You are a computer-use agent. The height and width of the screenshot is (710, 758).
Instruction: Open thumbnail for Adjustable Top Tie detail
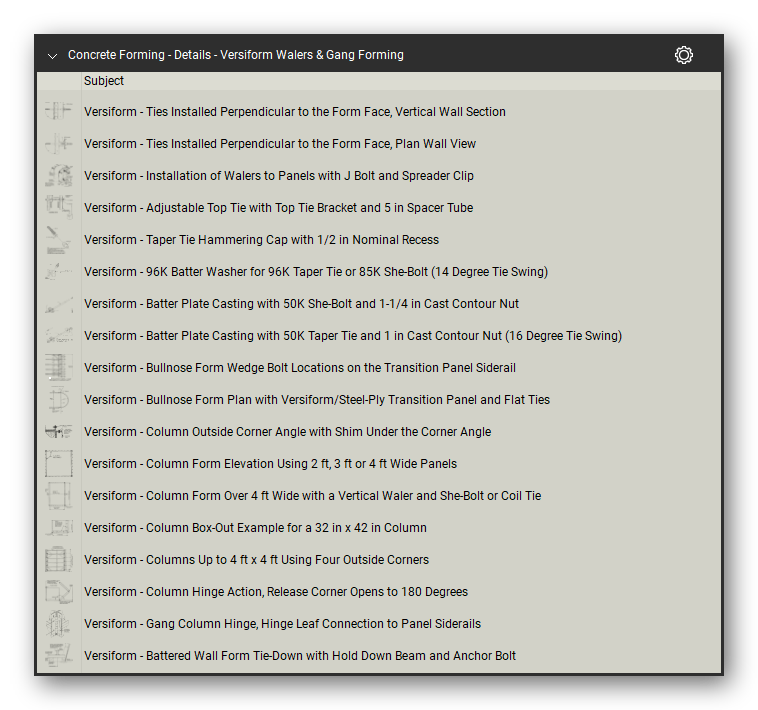pyautogui.click(x=59, y=207)
